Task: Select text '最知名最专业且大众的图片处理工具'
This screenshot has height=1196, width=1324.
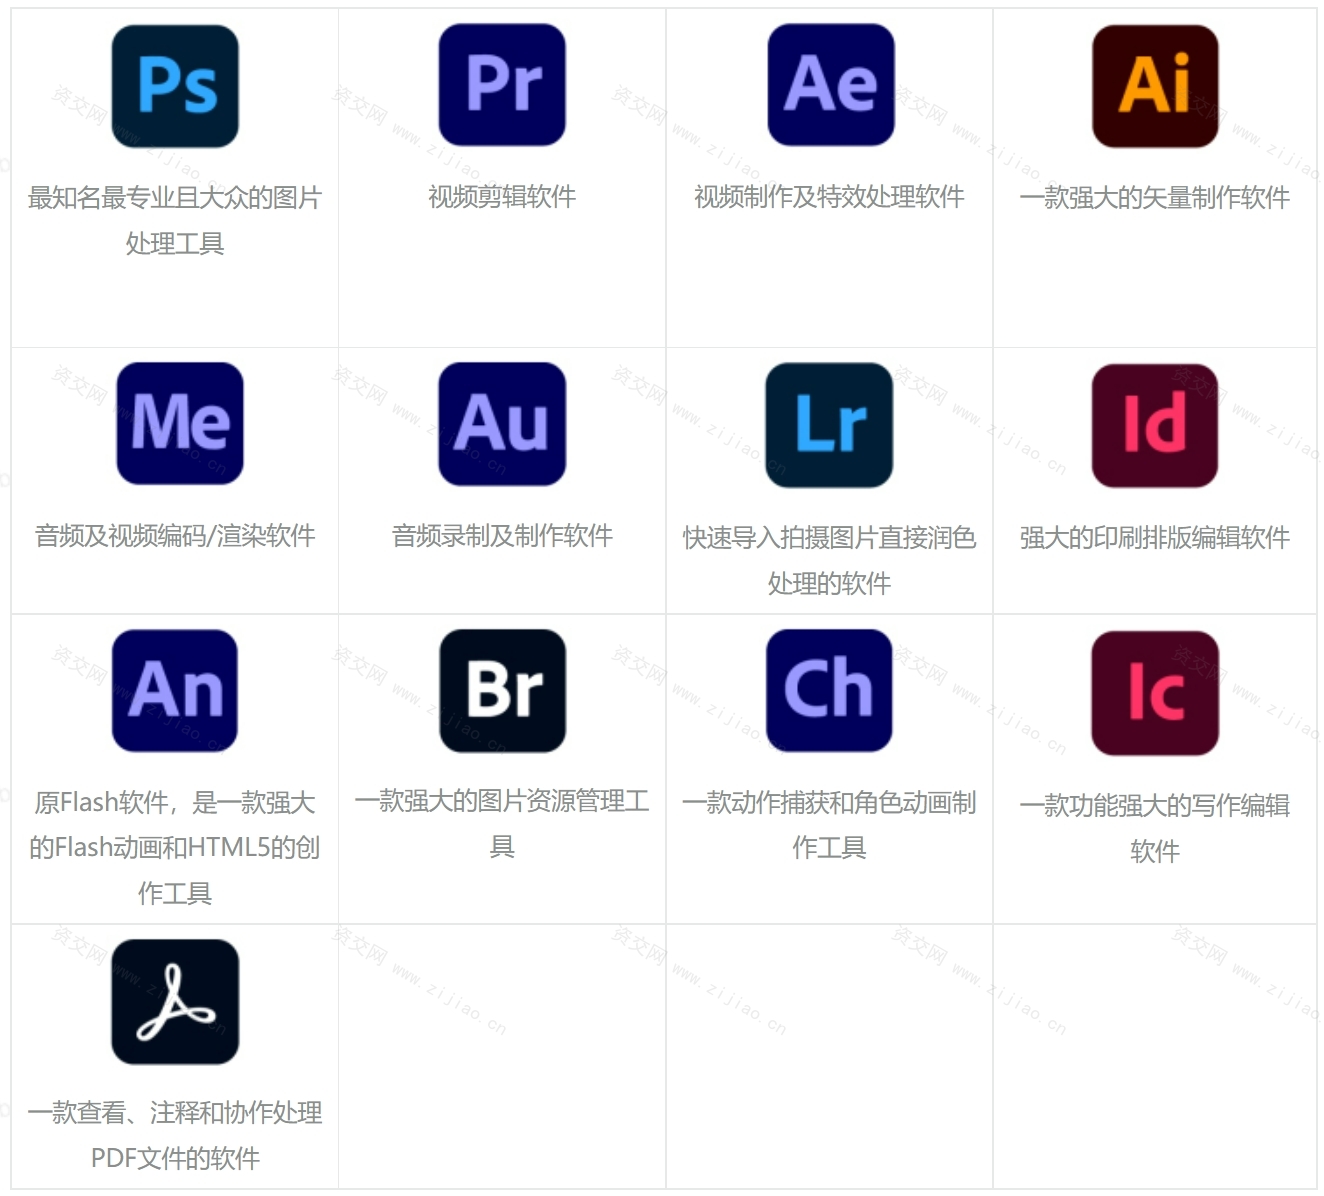Action: tap(175, 220)
